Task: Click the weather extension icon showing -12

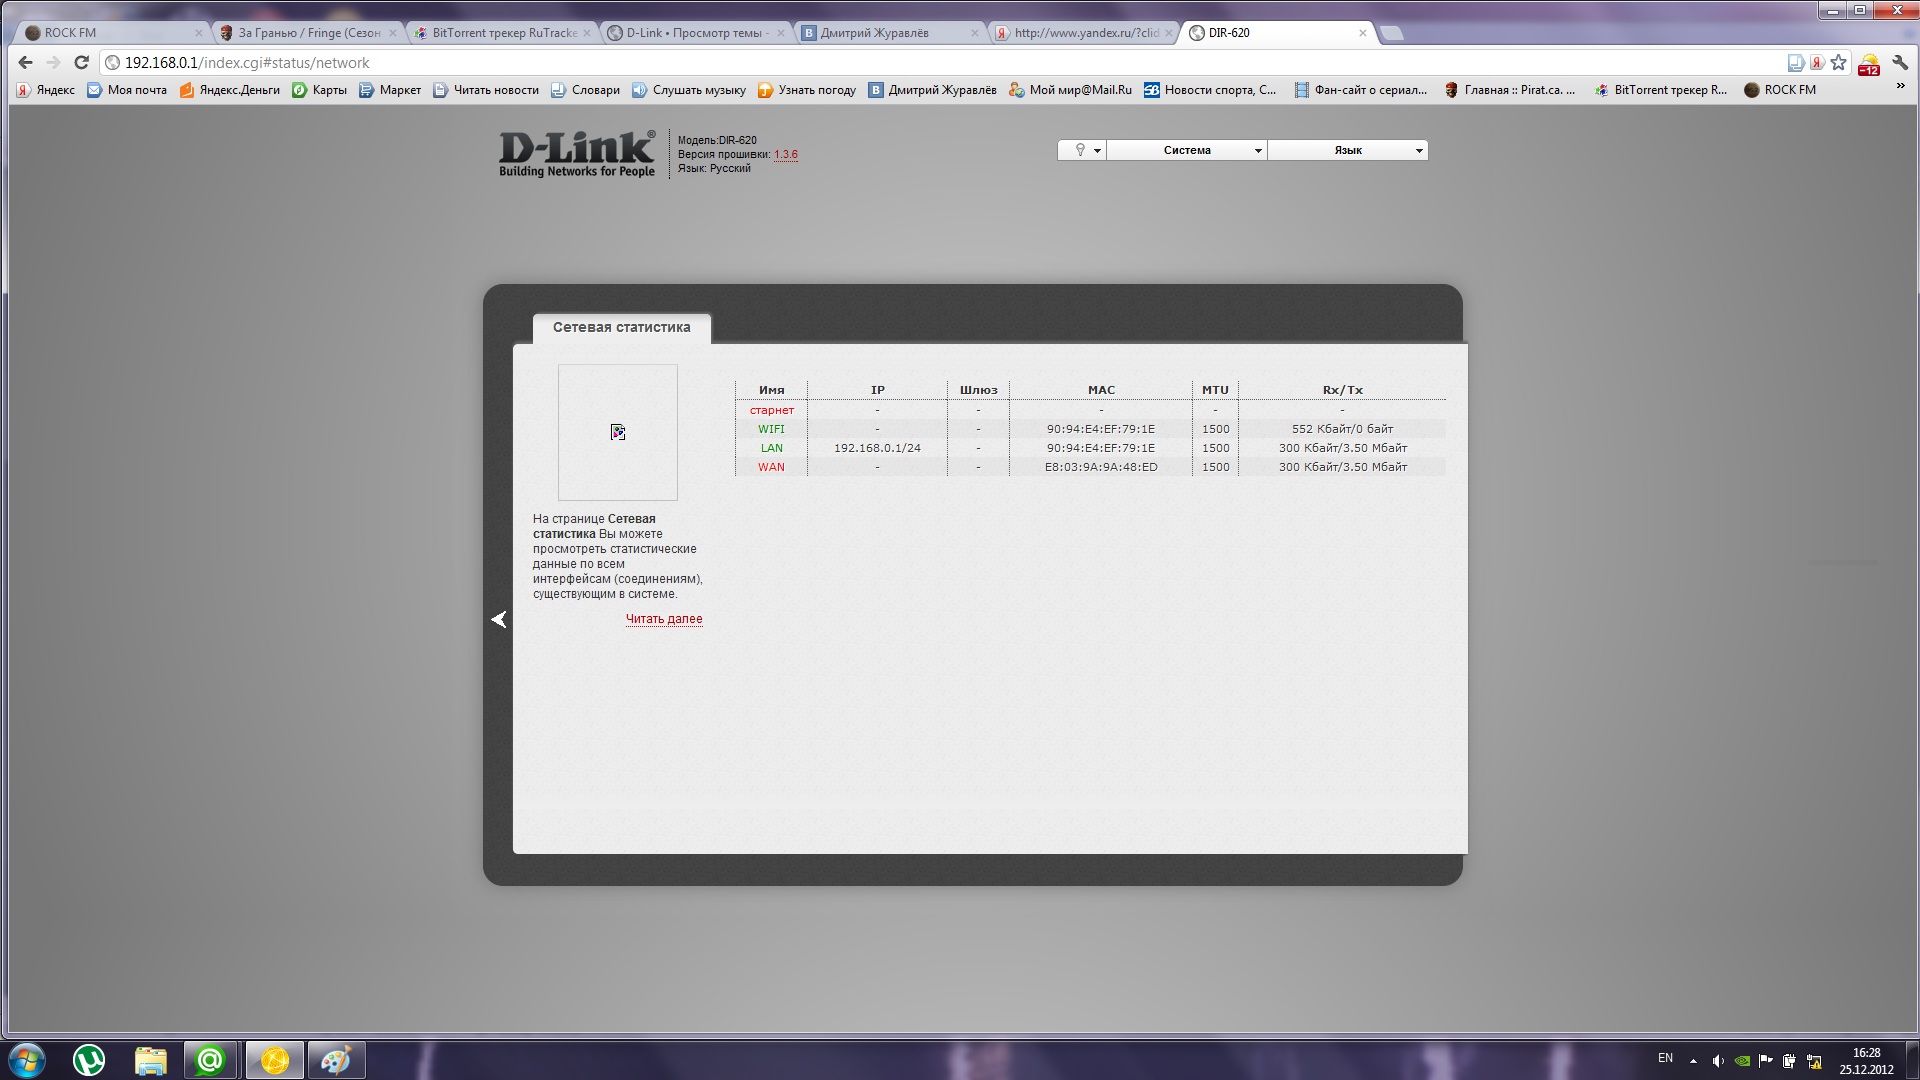Action: coord(1868,64)
